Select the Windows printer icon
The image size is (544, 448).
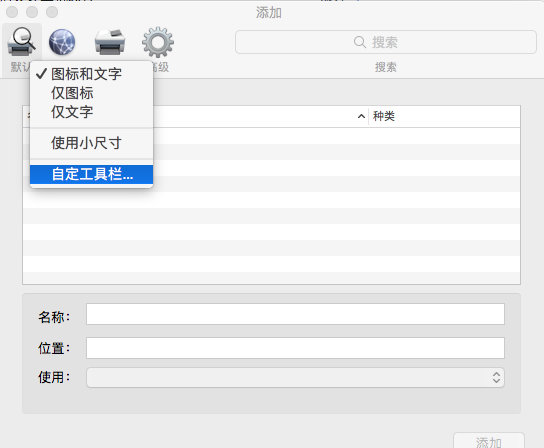pyautogui.click(x=110, y=42)
